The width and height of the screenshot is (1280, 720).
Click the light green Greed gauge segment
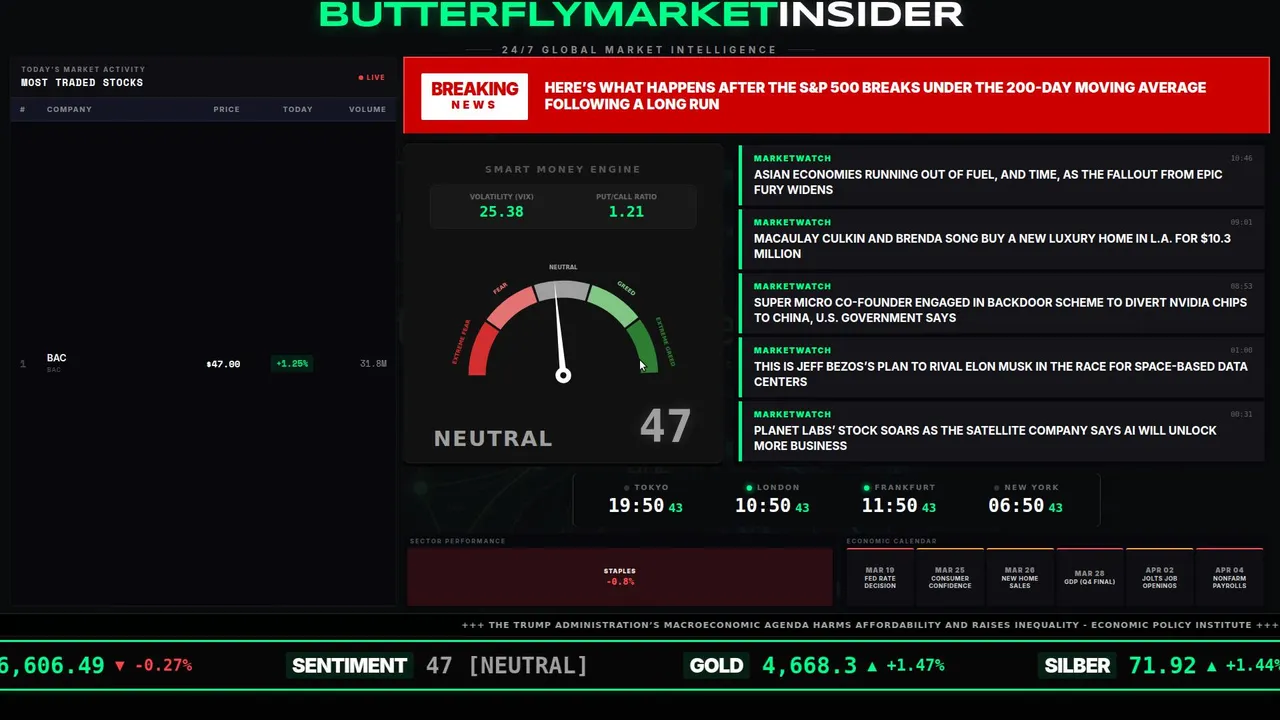[x=613, y=306]
